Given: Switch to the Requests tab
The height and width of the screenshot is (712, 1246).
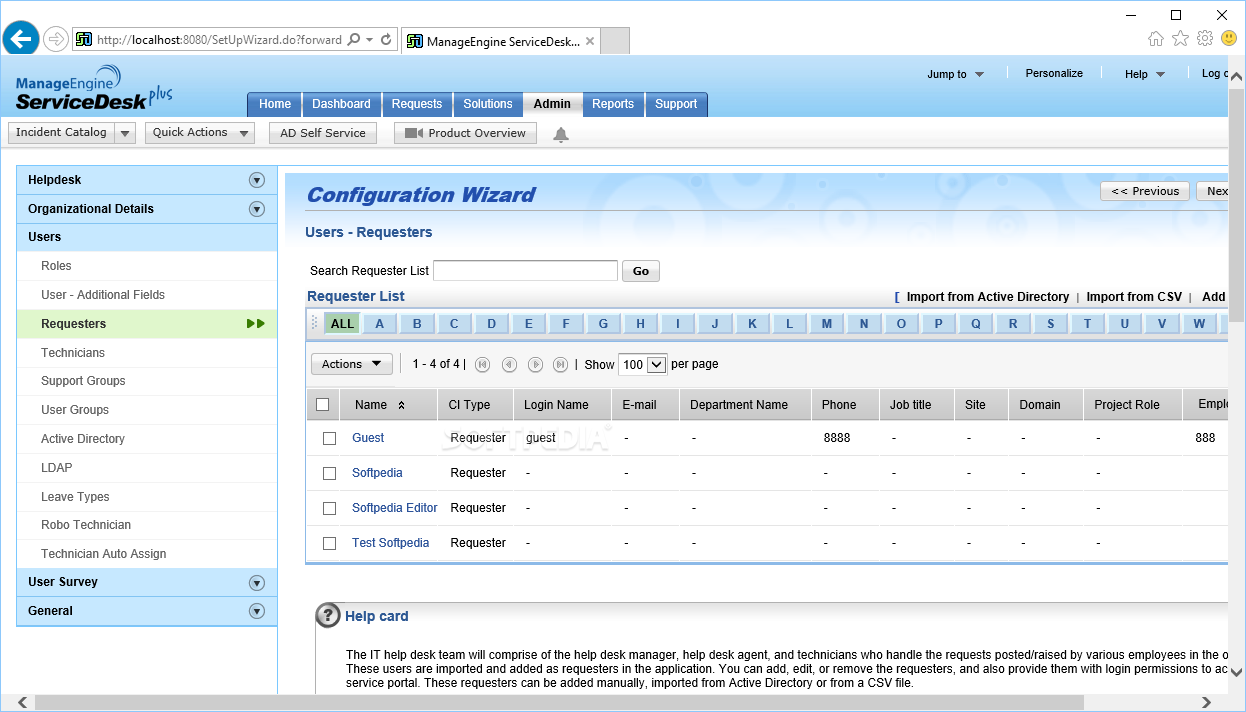Looking at the screenshot, I should (417, 104).
